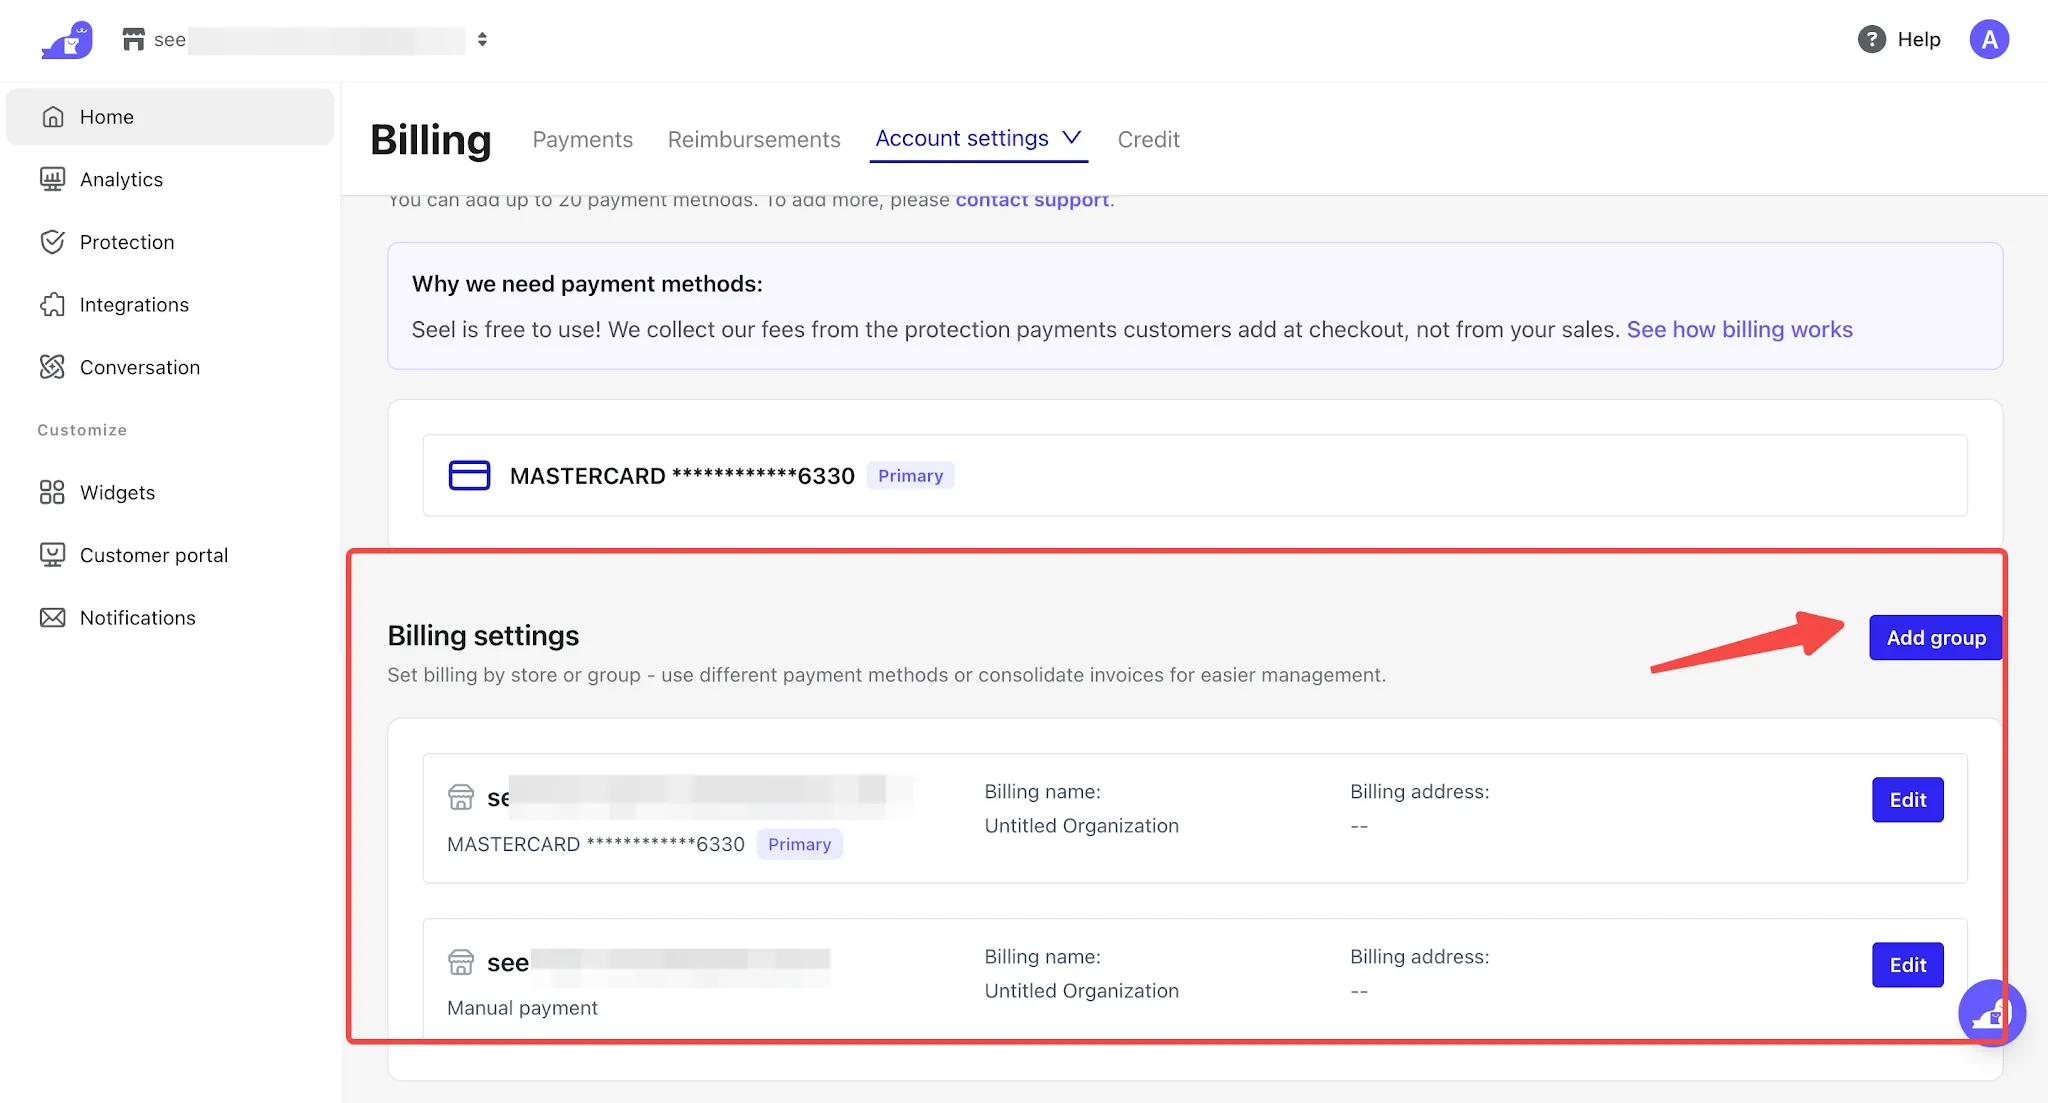Screen dimensions: 2048x1103
Task: Open See how billing works link
Action: [1739, 329]
